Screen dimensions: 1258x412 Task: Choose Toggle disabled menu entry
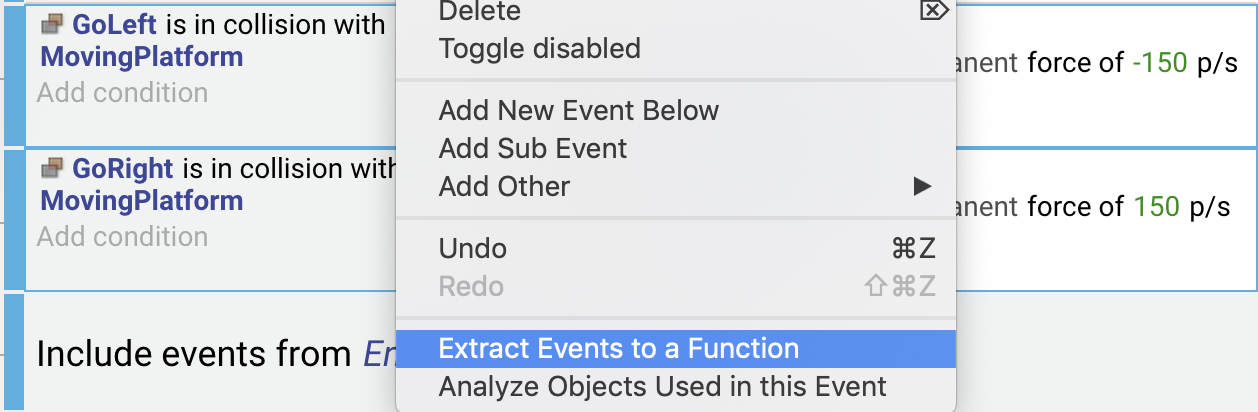tap(539, 48)
